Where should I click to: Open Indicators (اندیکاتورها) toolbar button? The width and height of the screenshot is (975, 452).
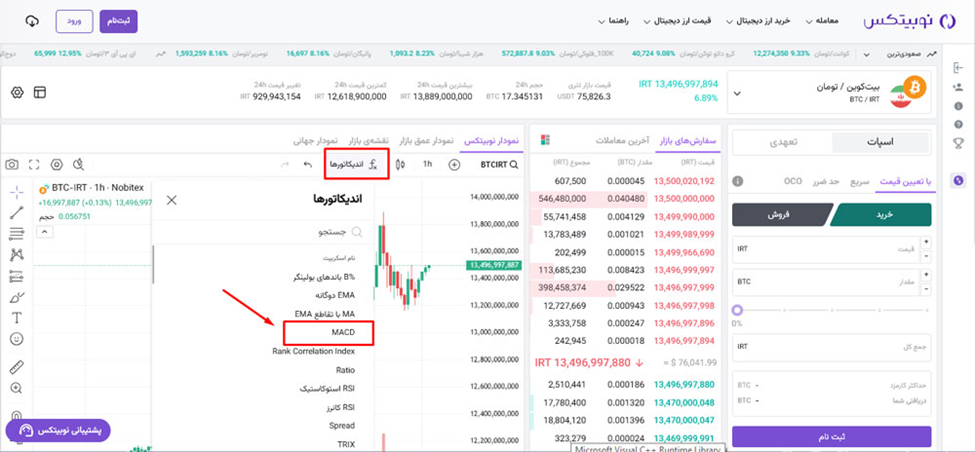coord(356,164)
